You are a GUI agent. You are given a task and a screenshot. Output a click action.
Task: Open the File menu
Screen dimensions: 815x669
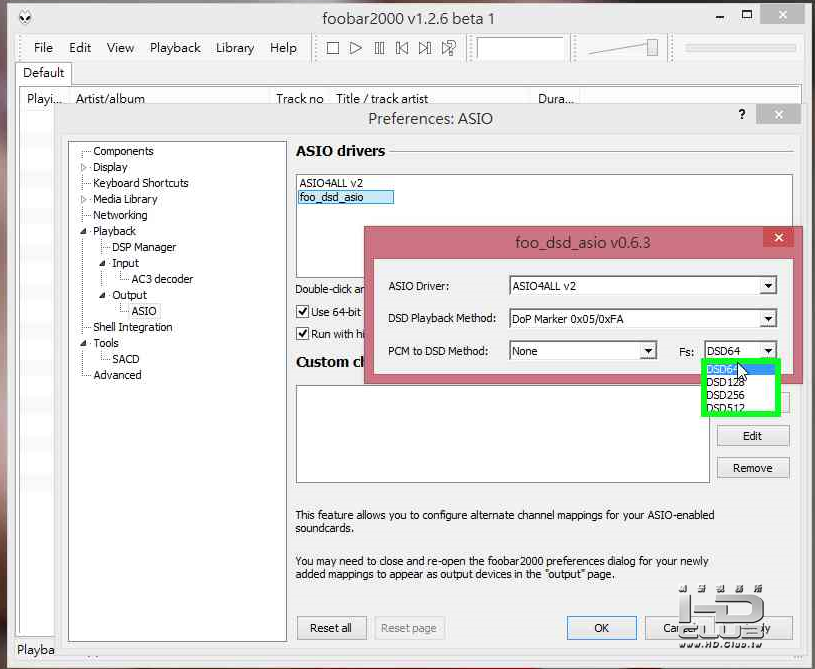pyautogui.click(x=43, y=48)
